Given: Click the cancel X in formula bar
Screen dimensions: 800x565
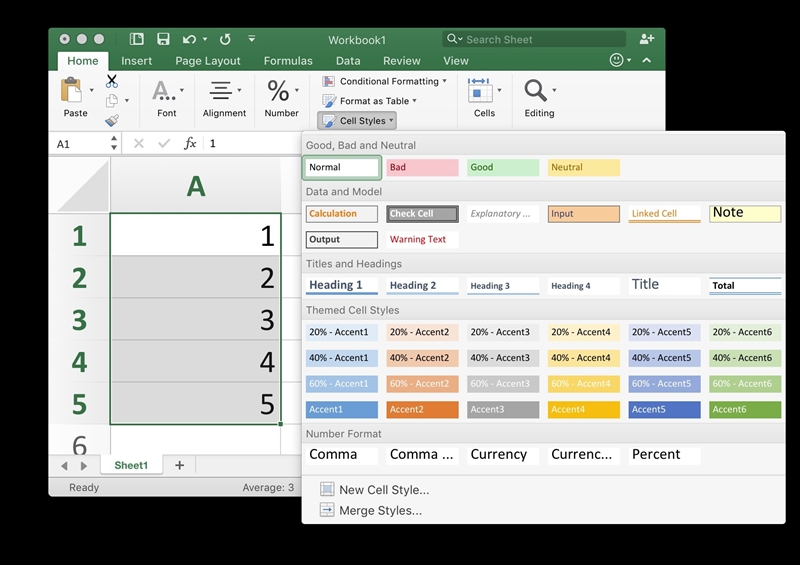Looking at the screenshot, I should click(138, 143).
